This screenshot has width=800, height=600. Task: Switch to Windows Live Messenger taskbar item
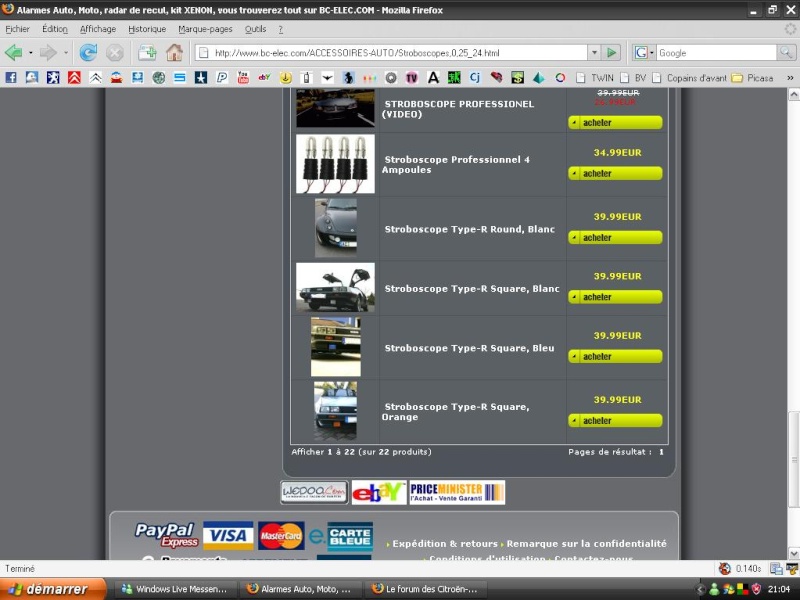[174, 589]
